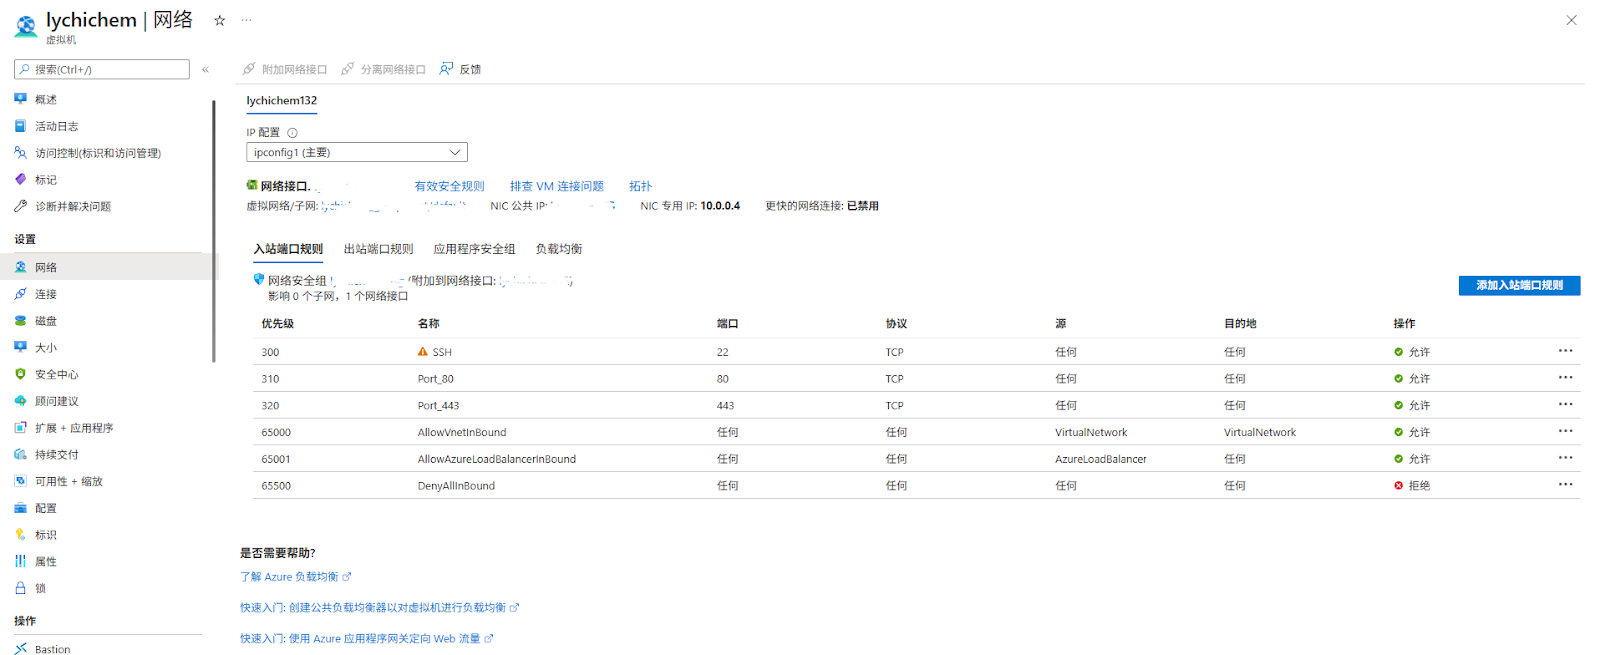Open the 磁盘 disks icon

[20, 321]
